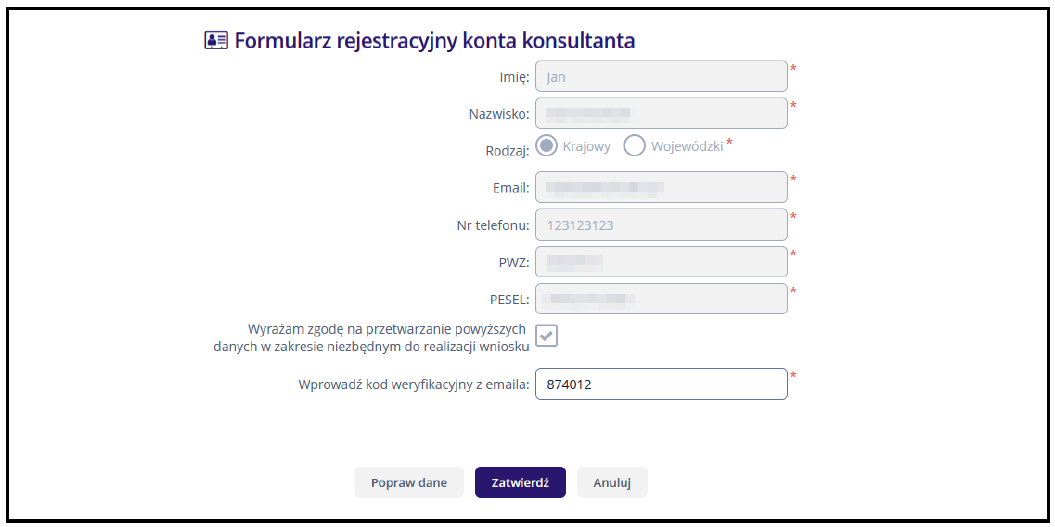Focus the email verification code field

pos(661,384)
